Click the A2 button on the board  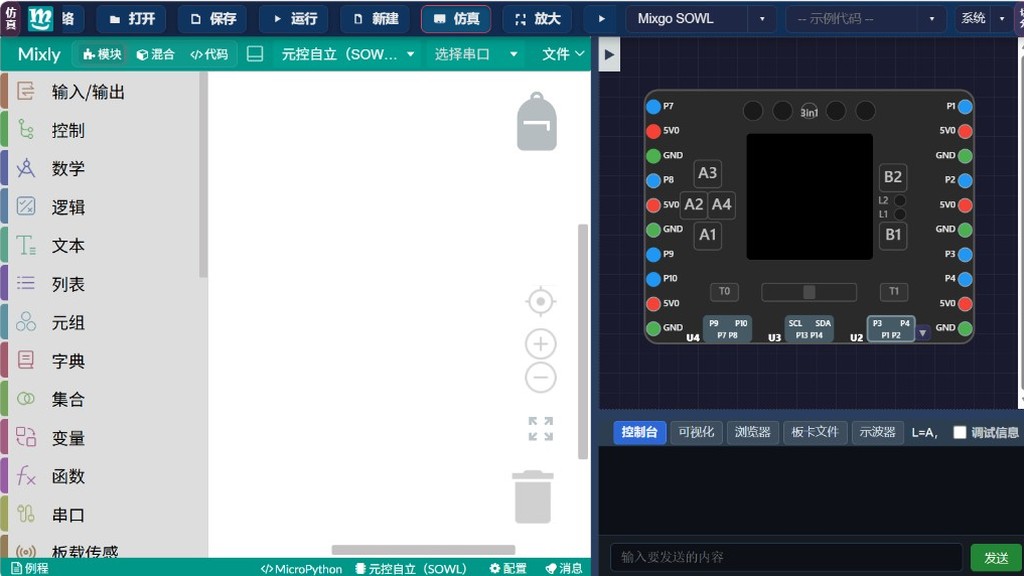click(x=694, y=204)
